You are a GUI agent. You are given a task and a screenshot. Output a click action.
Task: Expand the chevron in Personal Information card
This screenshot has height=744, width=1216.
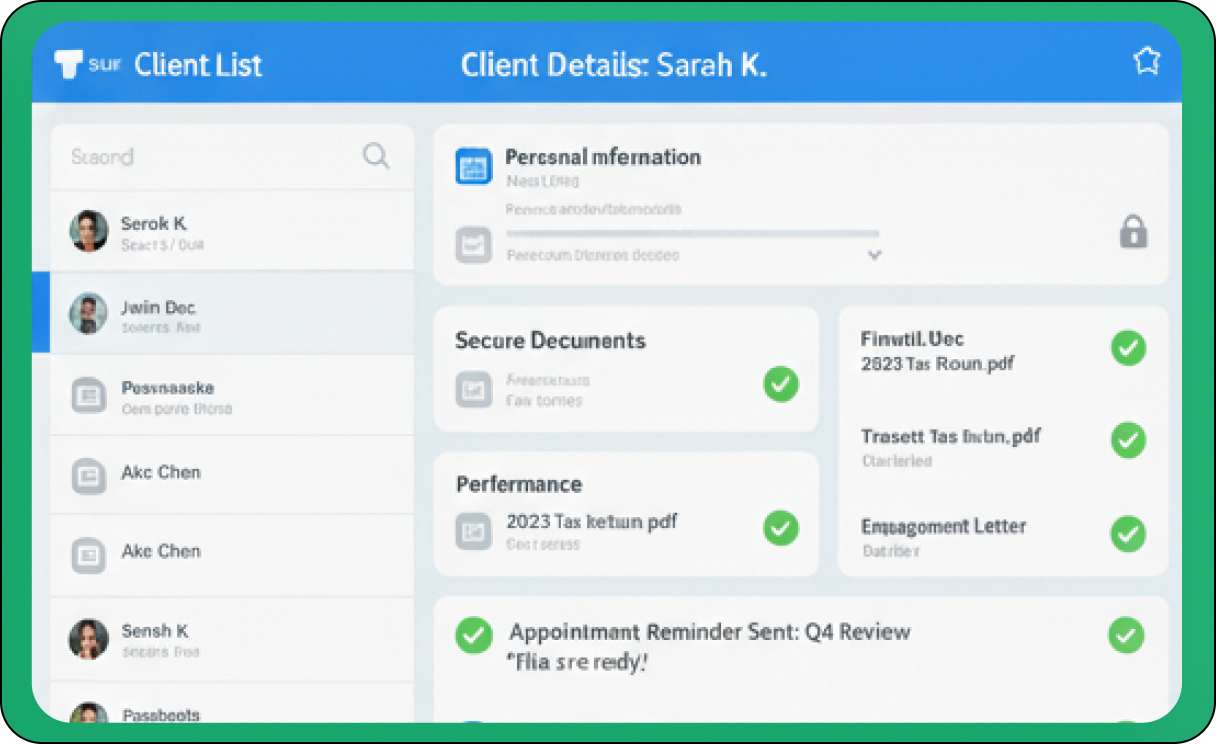pos(874,255)
